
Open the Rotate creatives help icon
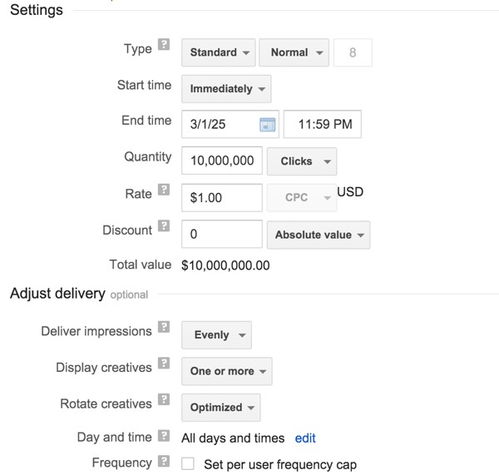click(164, 399)
